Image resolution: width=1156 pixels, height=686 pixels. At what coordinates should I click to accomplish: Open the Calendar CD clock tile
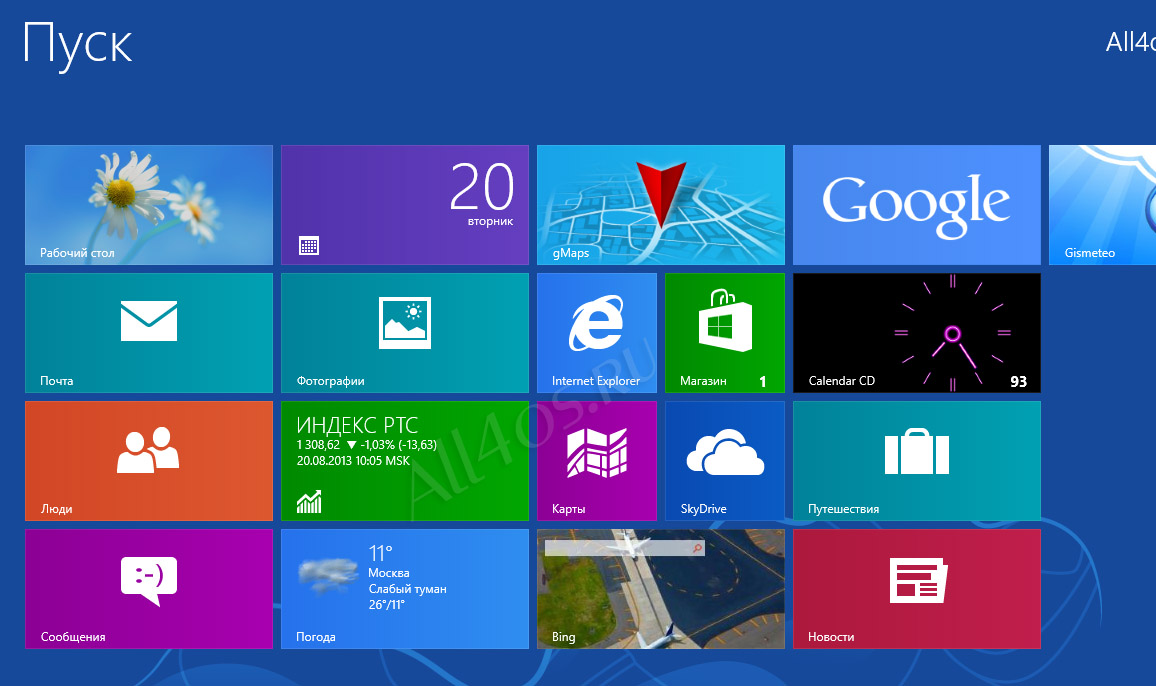(x=916, y=333)
